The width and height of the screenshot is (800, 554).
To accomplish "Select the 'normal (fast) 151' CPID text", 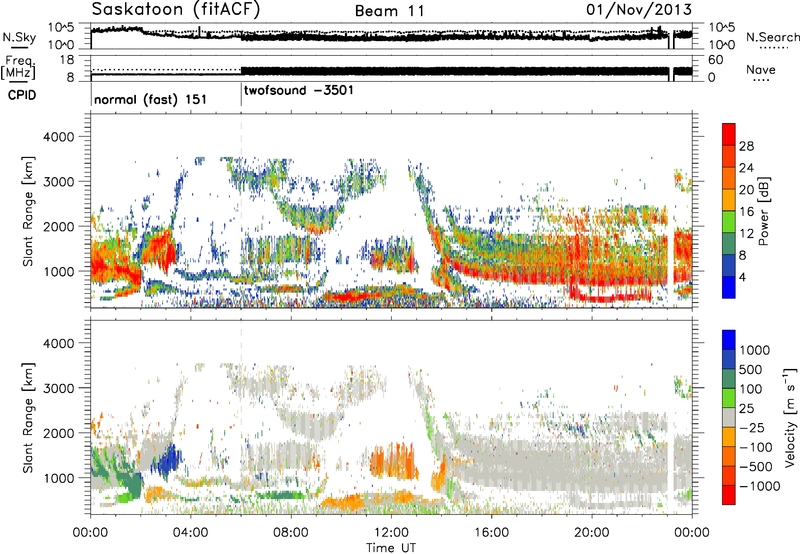I will pos(151,99).
